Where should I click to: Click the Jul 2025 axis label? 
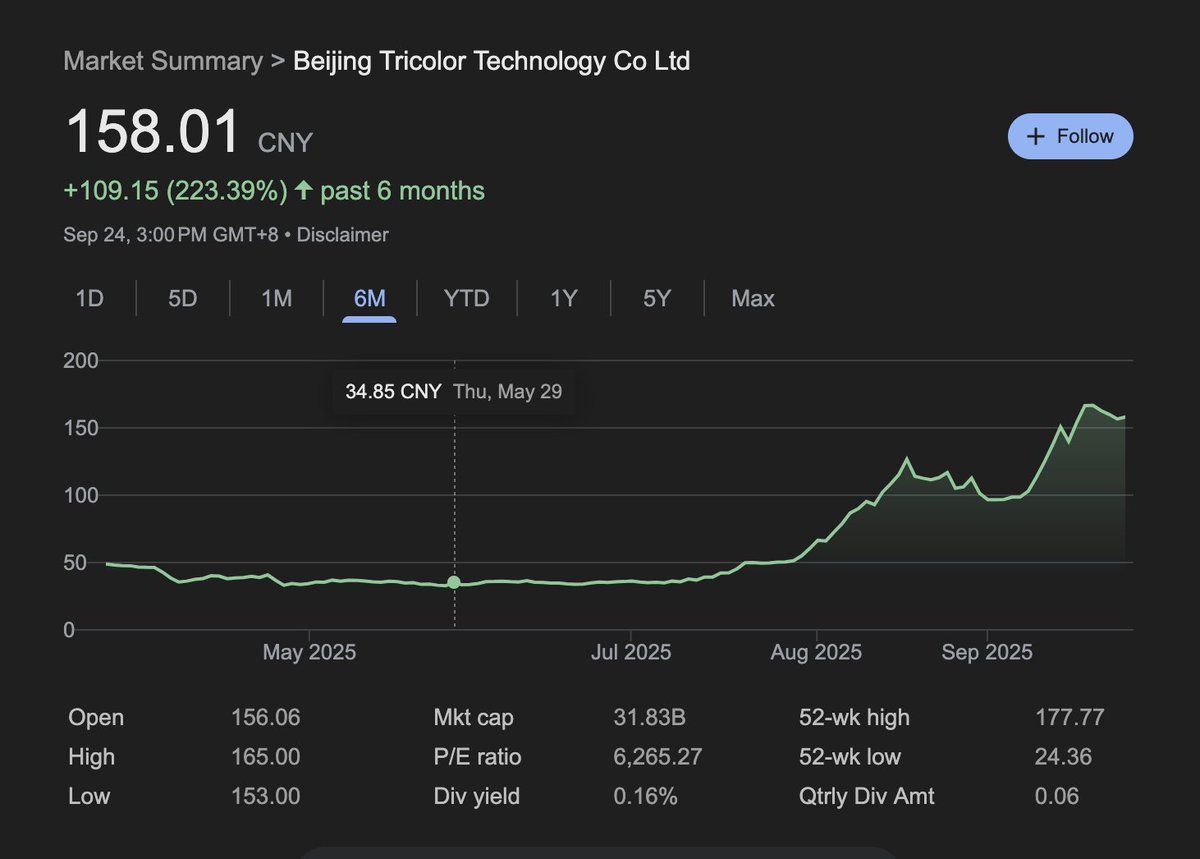click(631, 653)
